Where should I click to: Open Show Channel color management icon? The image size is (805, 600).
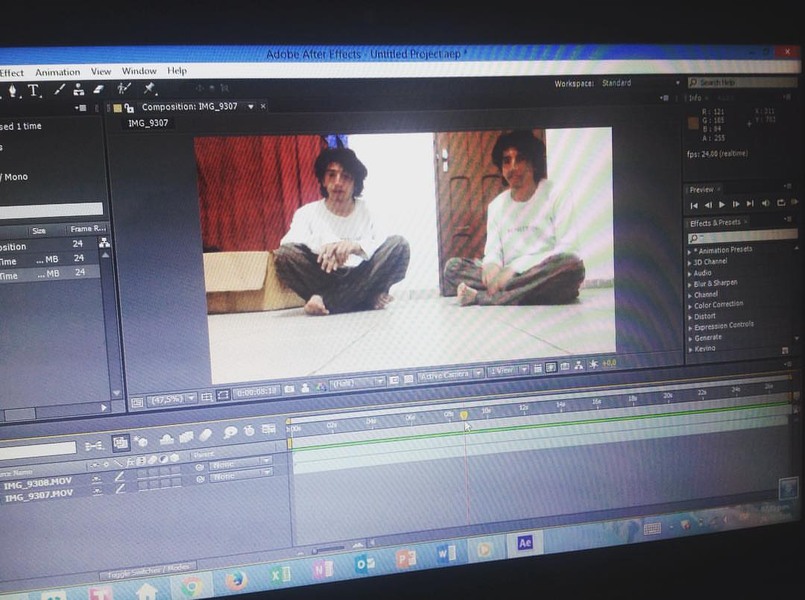click(x=320, y=386)
